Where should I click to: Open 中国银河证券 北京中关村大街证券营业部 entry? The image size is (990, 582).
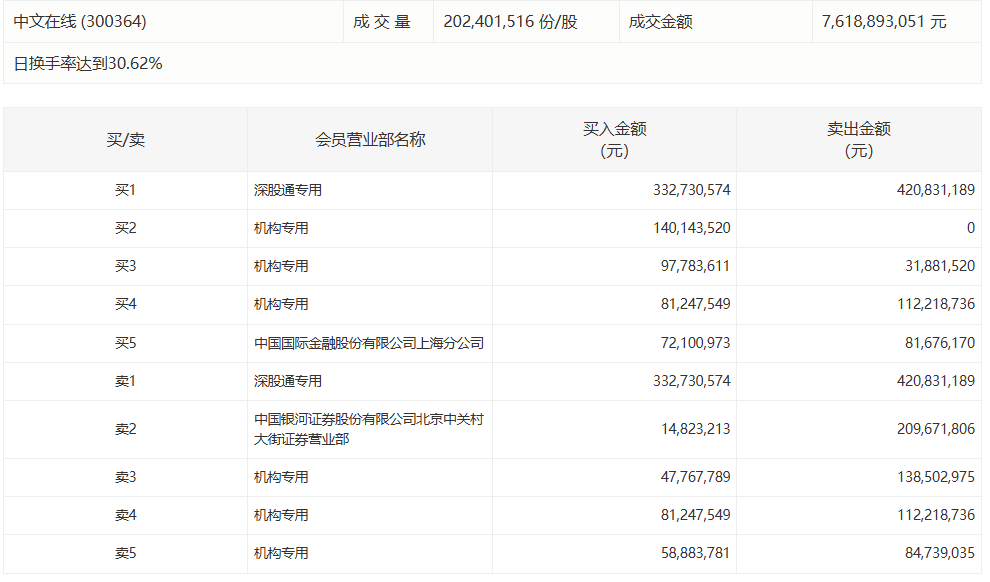369,429
